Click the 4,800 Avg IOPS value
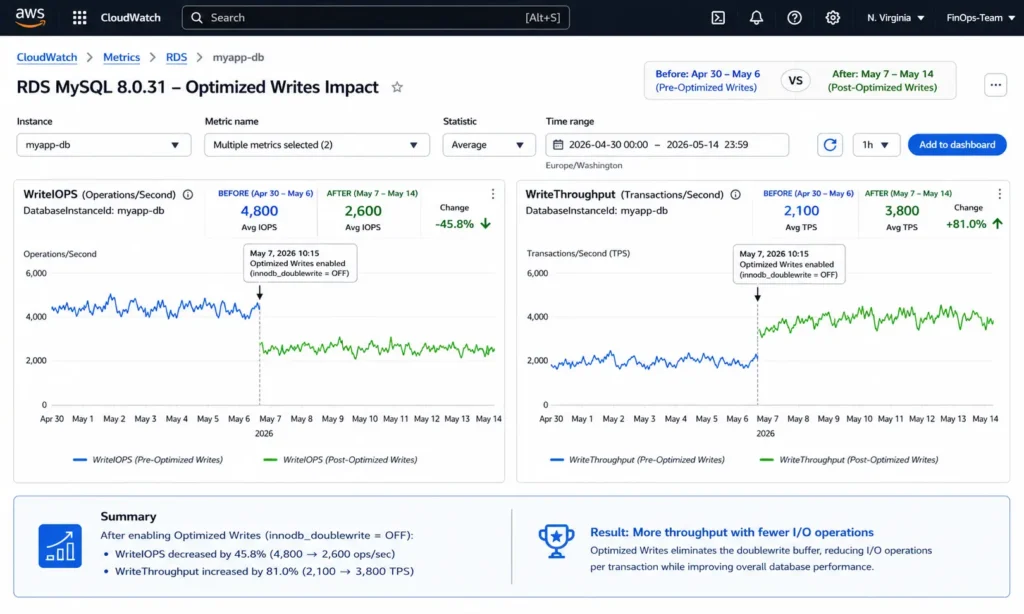This screenshot has width=1024, height=614. click(259, 211)
